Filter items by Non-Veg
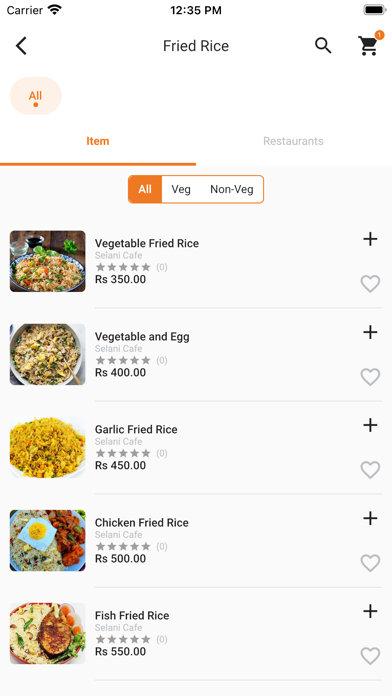 point(232,190)
